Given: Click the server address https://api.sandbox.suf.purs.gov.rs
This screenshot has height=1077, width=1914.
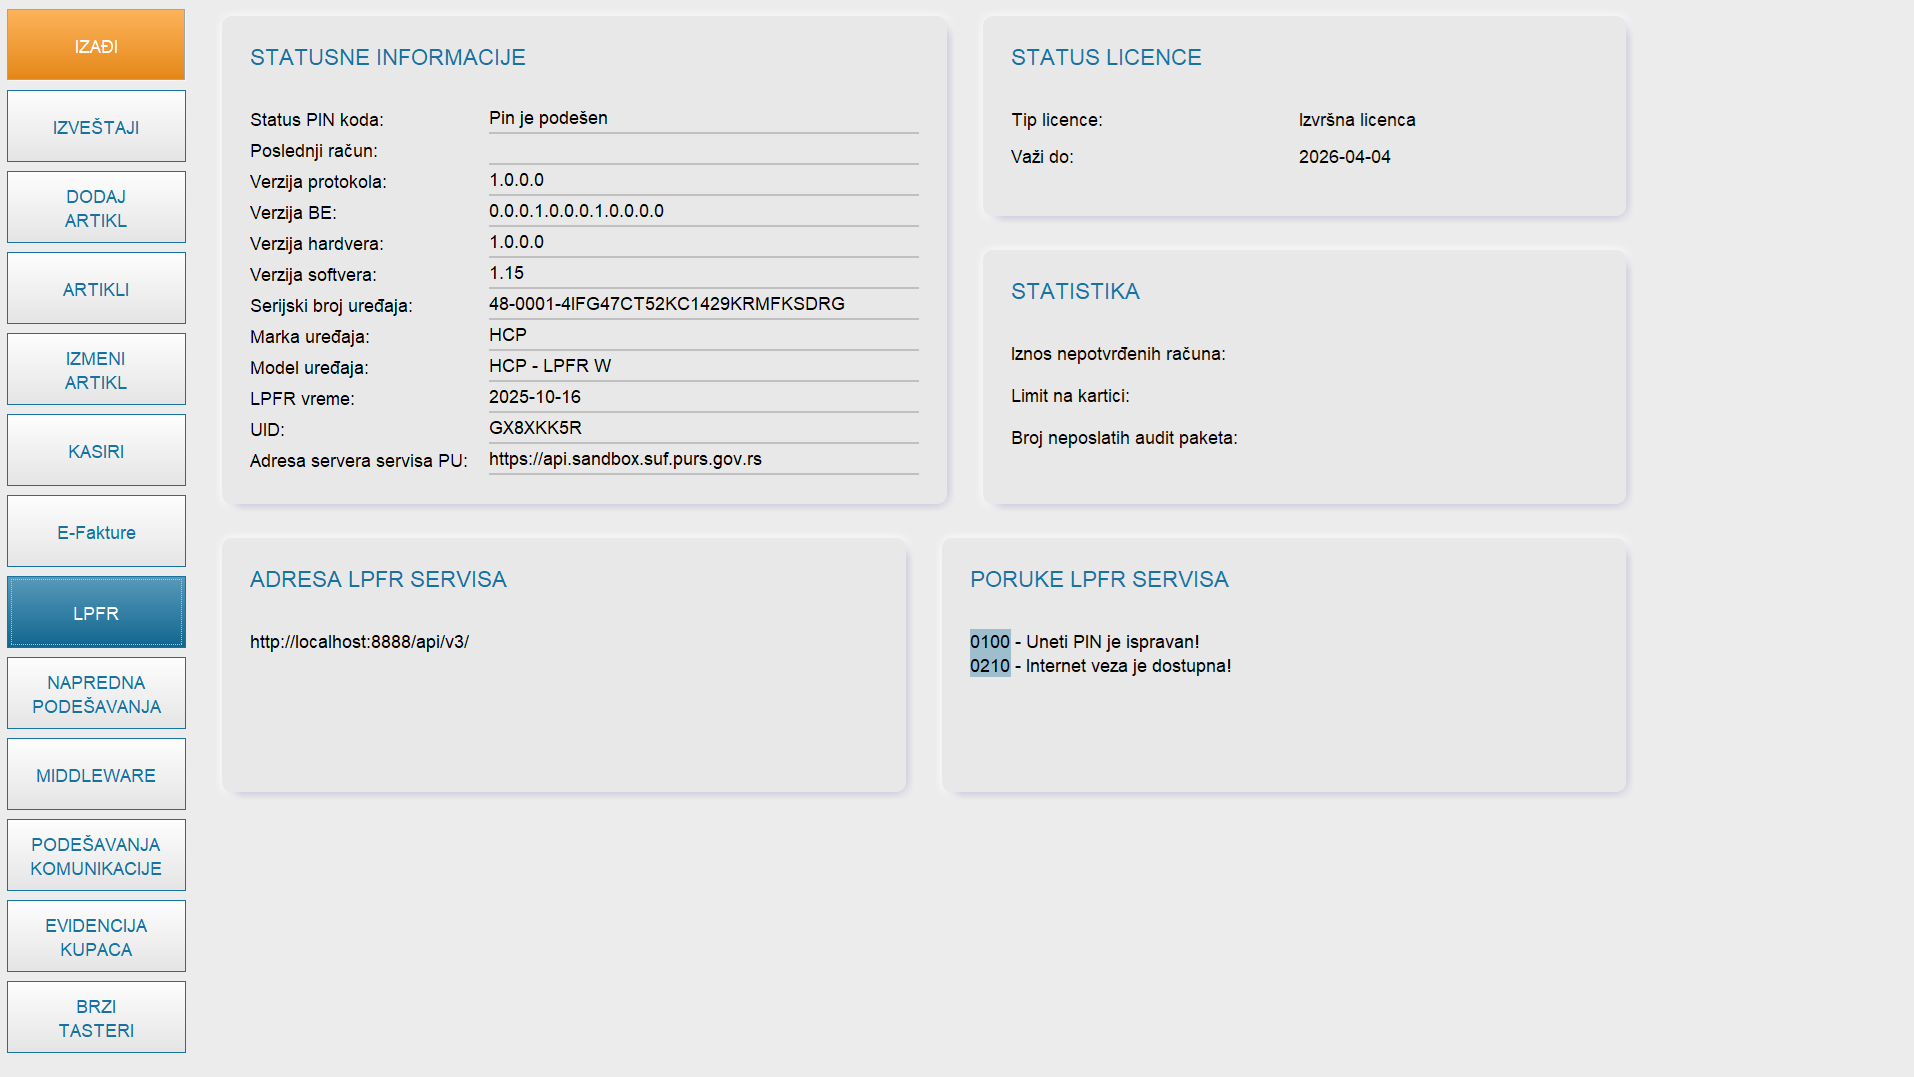Looking at the screenshot, I should point(625,459).
